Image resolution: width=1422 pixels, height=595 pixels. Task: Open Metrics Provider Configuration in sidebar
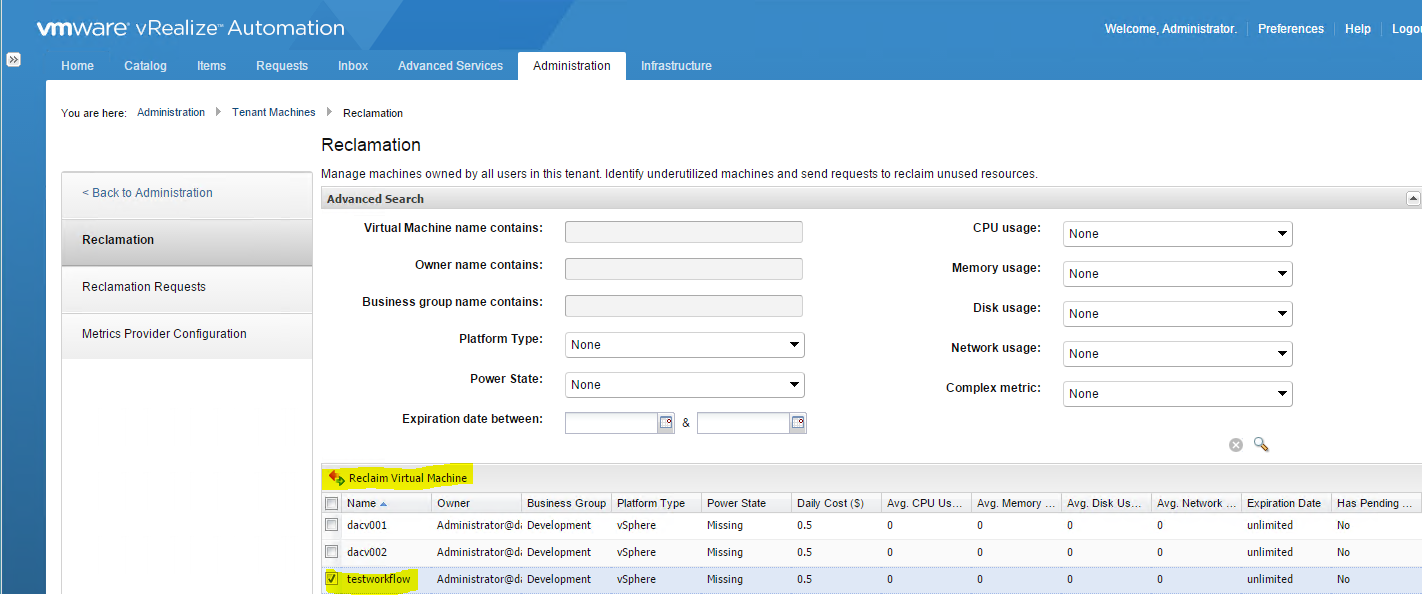187,334
